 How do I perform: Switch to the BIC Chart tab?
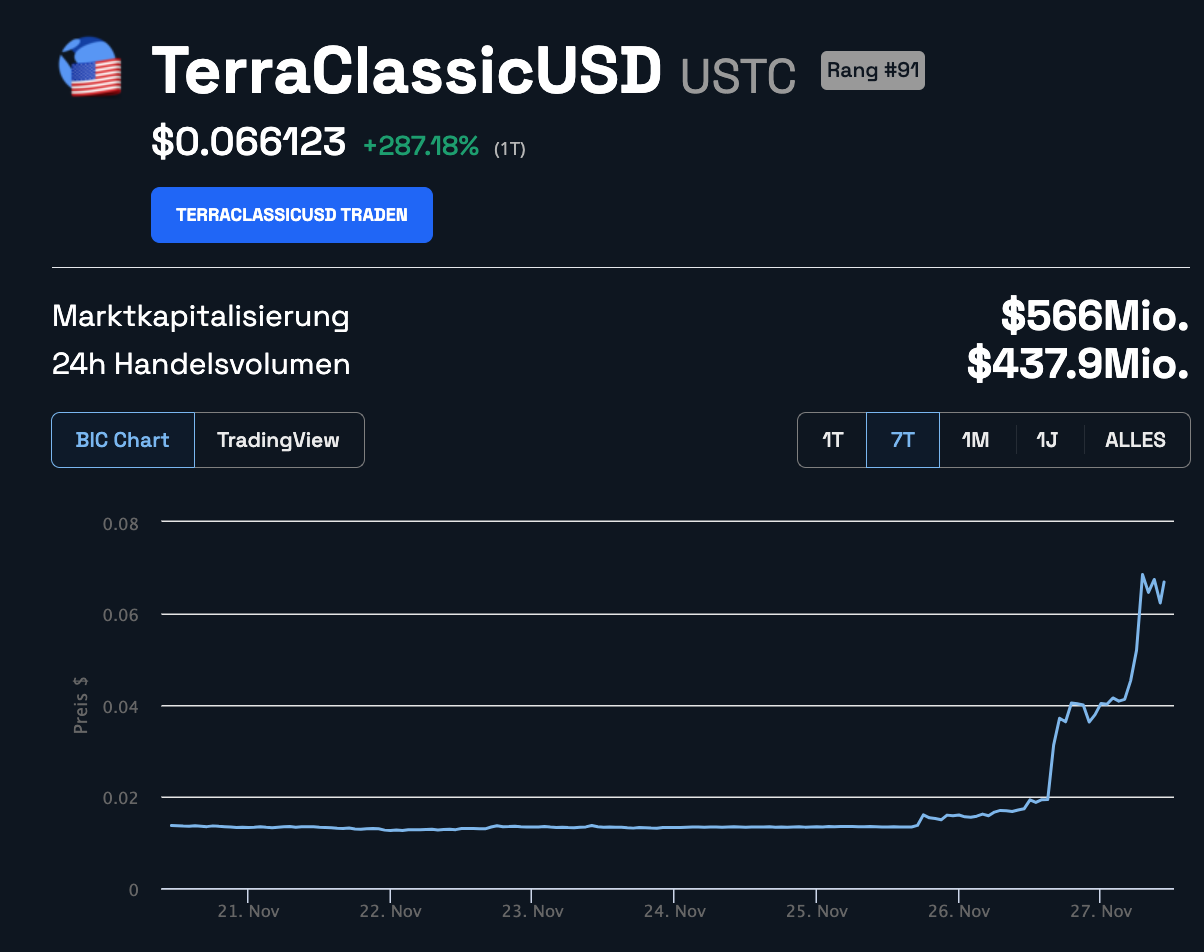tap(123, 440)
